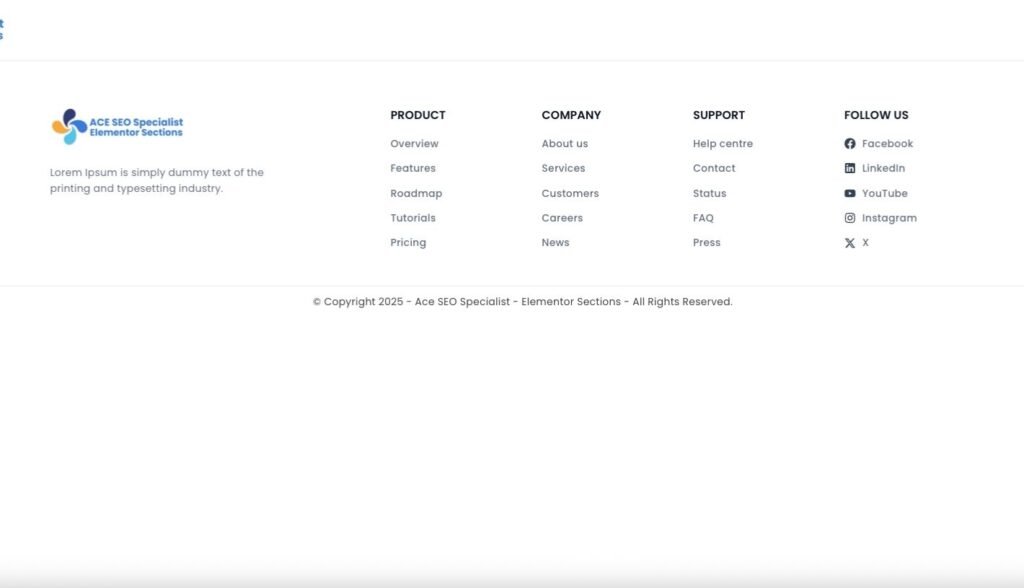This screenshot has height=588, width=1024.
Task: Open the Pricing link
Action: (x=408, y=243)
